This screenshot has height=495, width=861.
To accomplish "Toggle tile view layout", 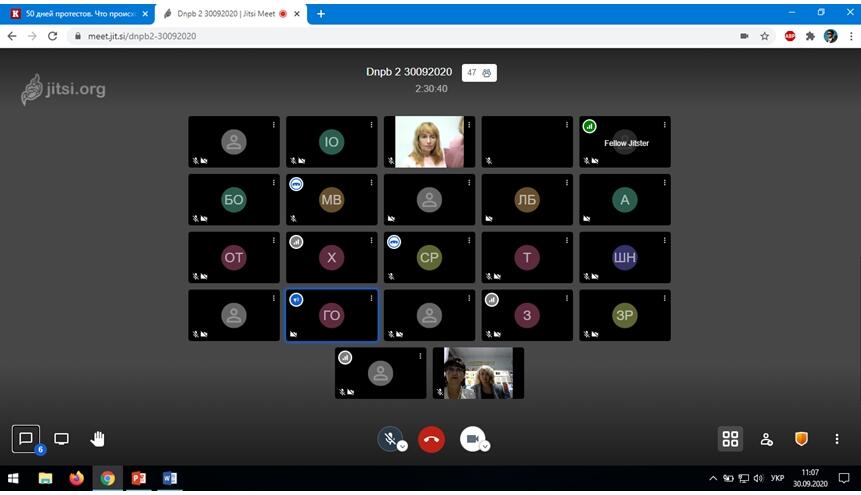I will 730,439.
